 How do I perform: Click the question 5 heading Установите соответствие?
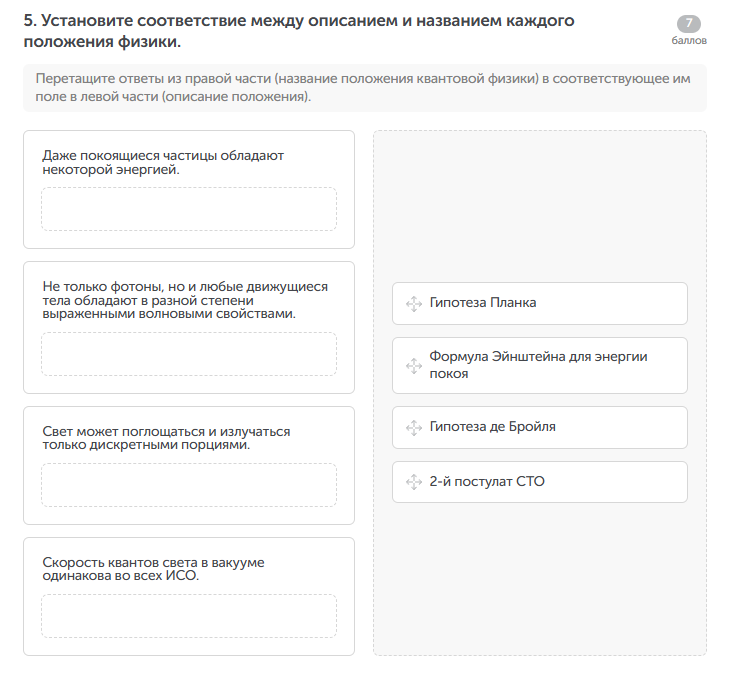tap(300, 32)
